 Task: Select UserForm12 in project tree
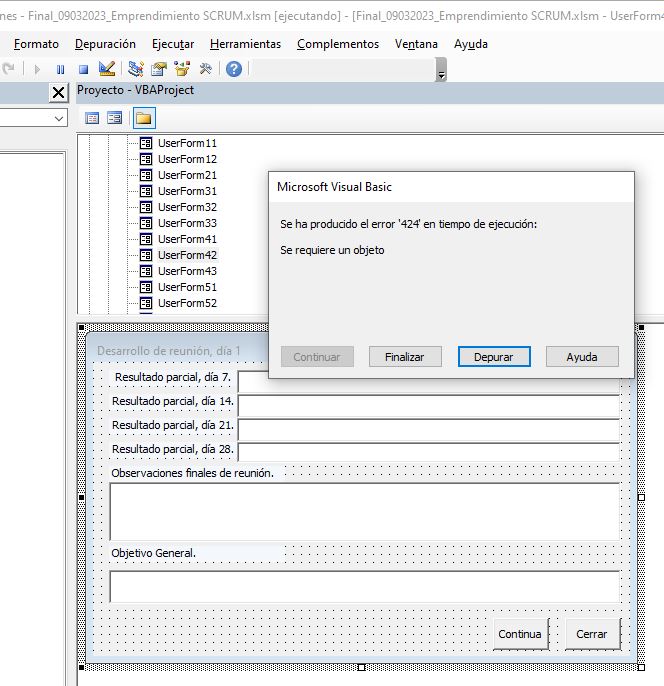(187, 159)
